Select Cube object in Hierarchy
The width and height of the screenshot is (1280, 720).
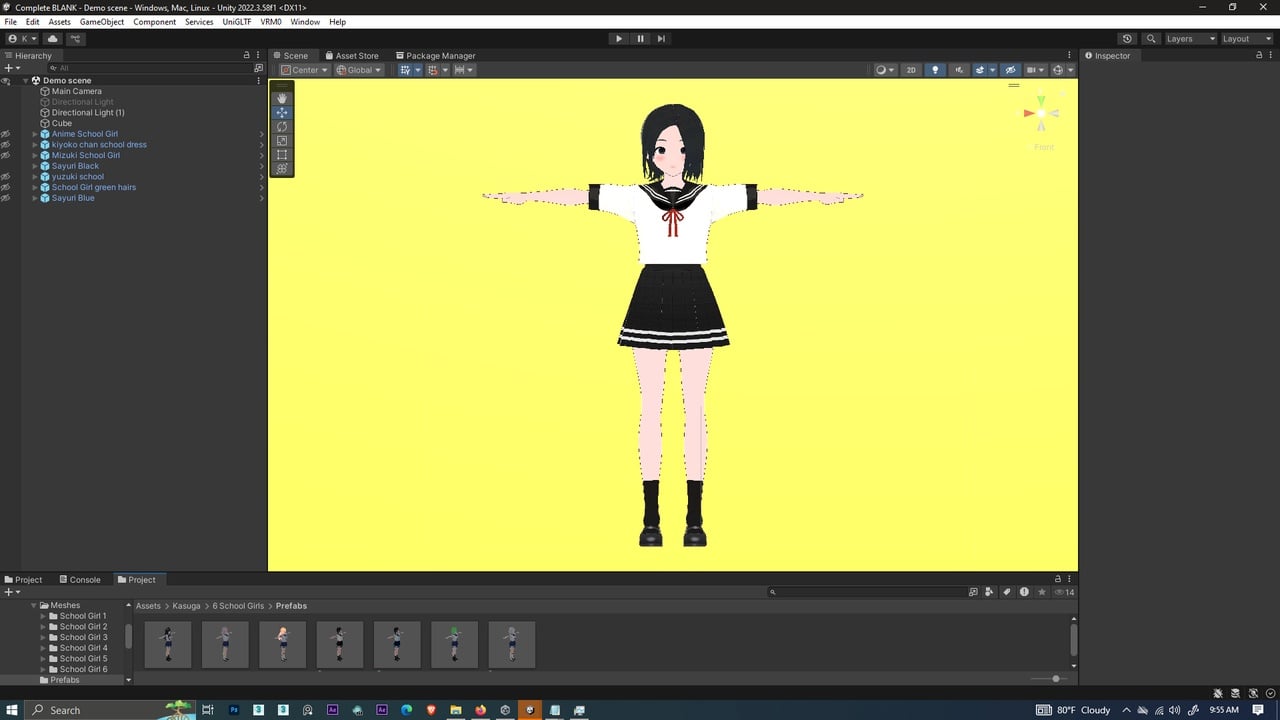[62, 123]
